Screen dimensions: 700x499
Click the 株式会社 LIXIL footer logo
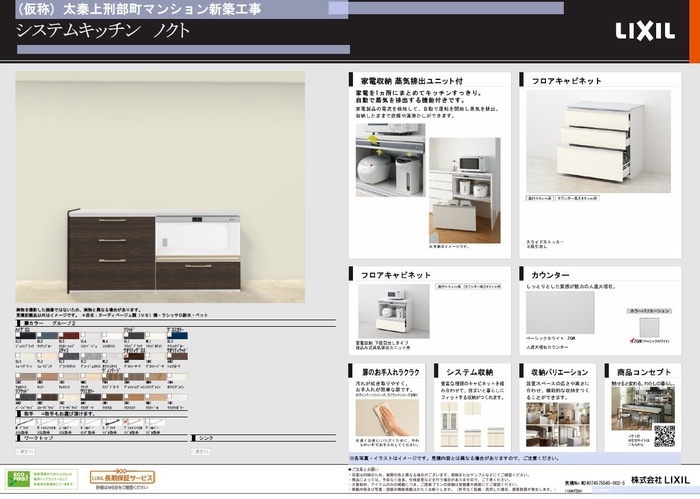[660, 480]
